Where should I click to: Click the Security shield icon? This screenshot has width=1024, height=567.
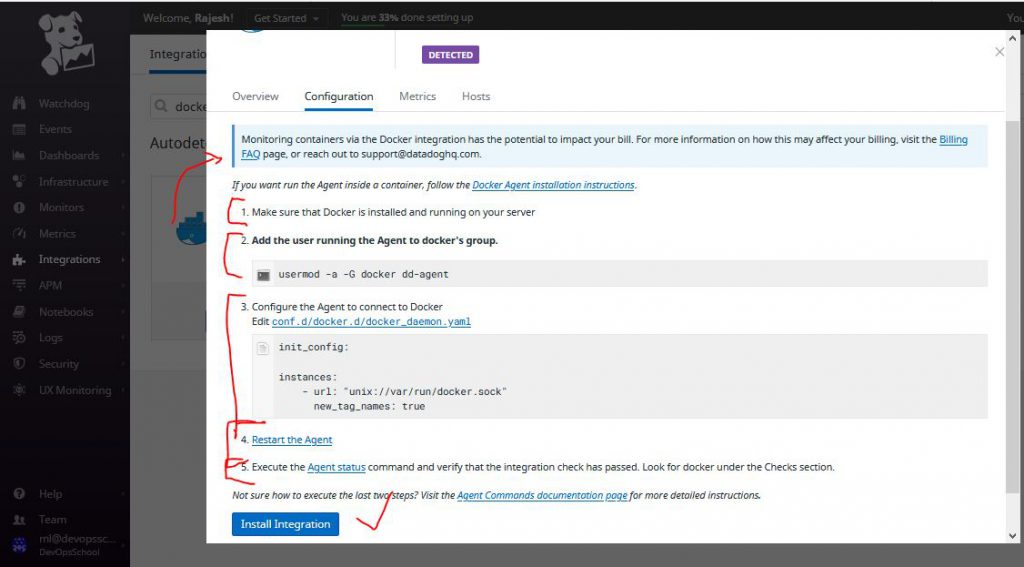(x=19, y=364)
